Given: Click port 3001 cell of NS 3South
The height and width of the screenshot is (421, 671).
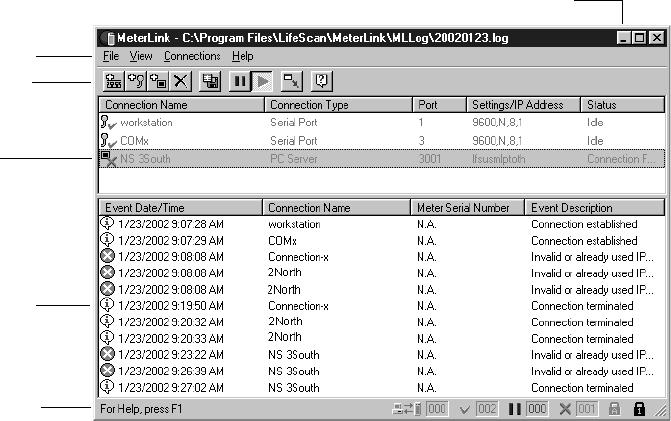Looking at the screenshot, I should [430, 159].
